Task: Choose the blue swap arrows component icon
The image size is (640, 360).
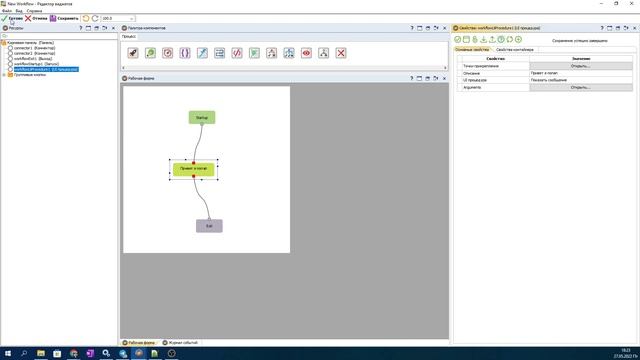Action: pos(220,53)
